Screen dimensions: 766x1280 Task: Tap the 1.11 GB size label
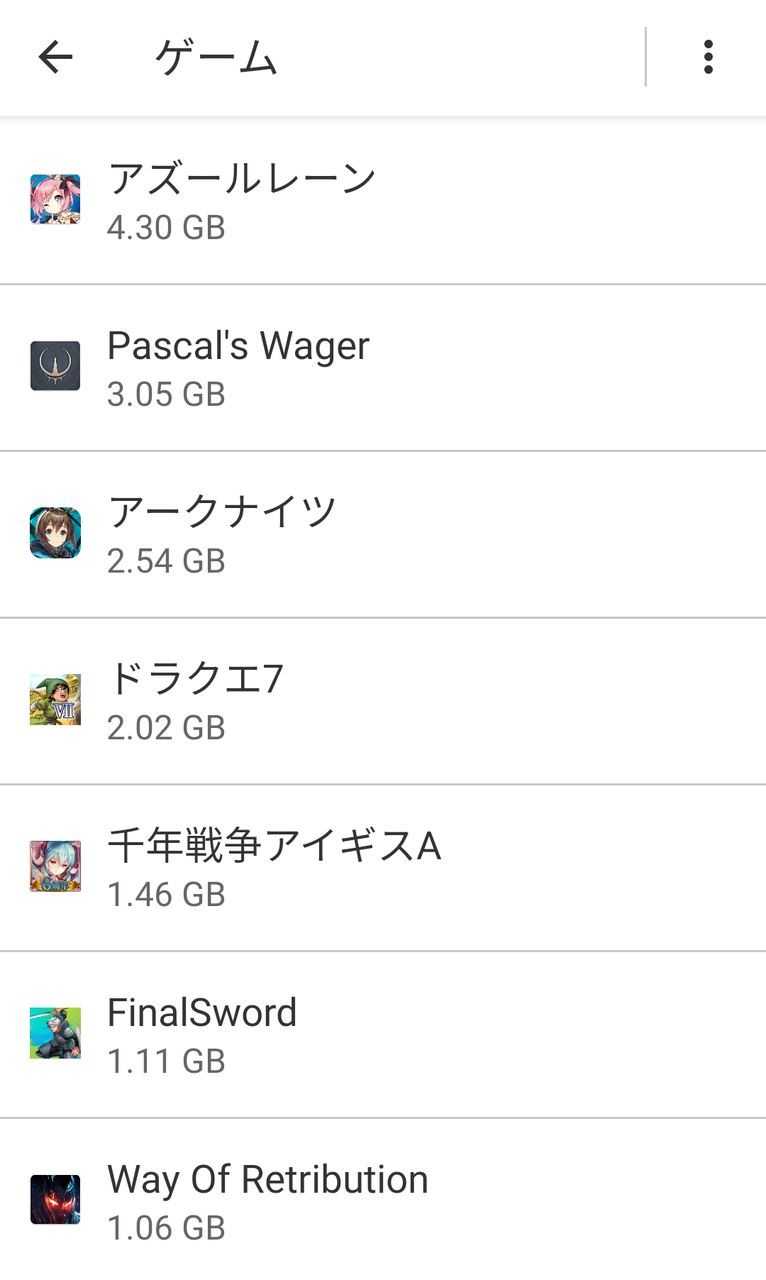click(x=166, y=1061)
